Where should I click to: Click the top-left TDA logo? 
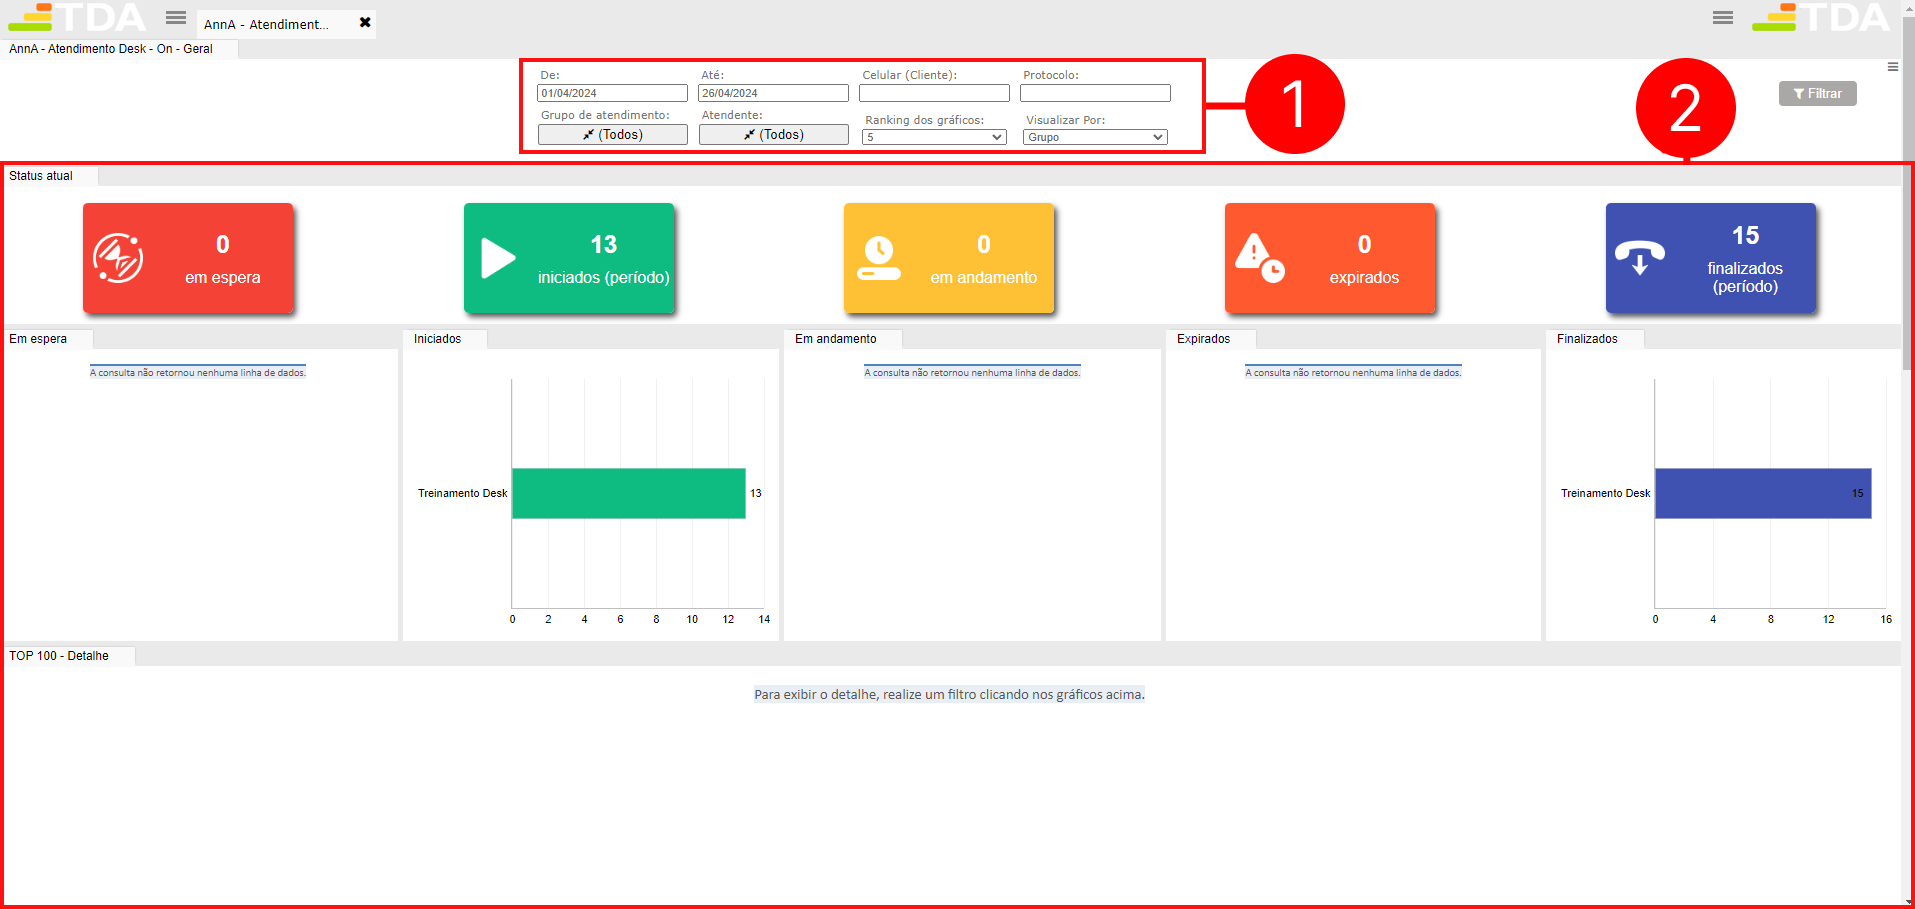[x=77, y=17]
